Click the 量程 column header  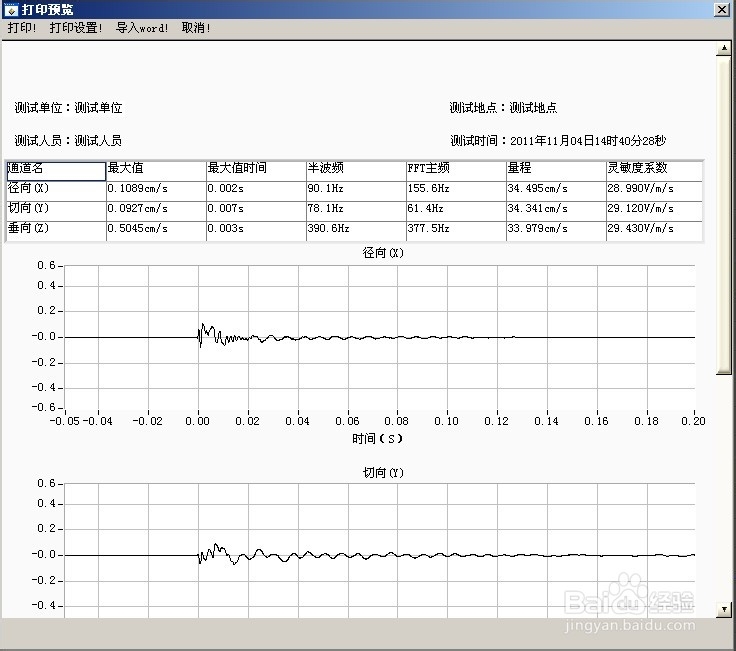click(556, 171)
